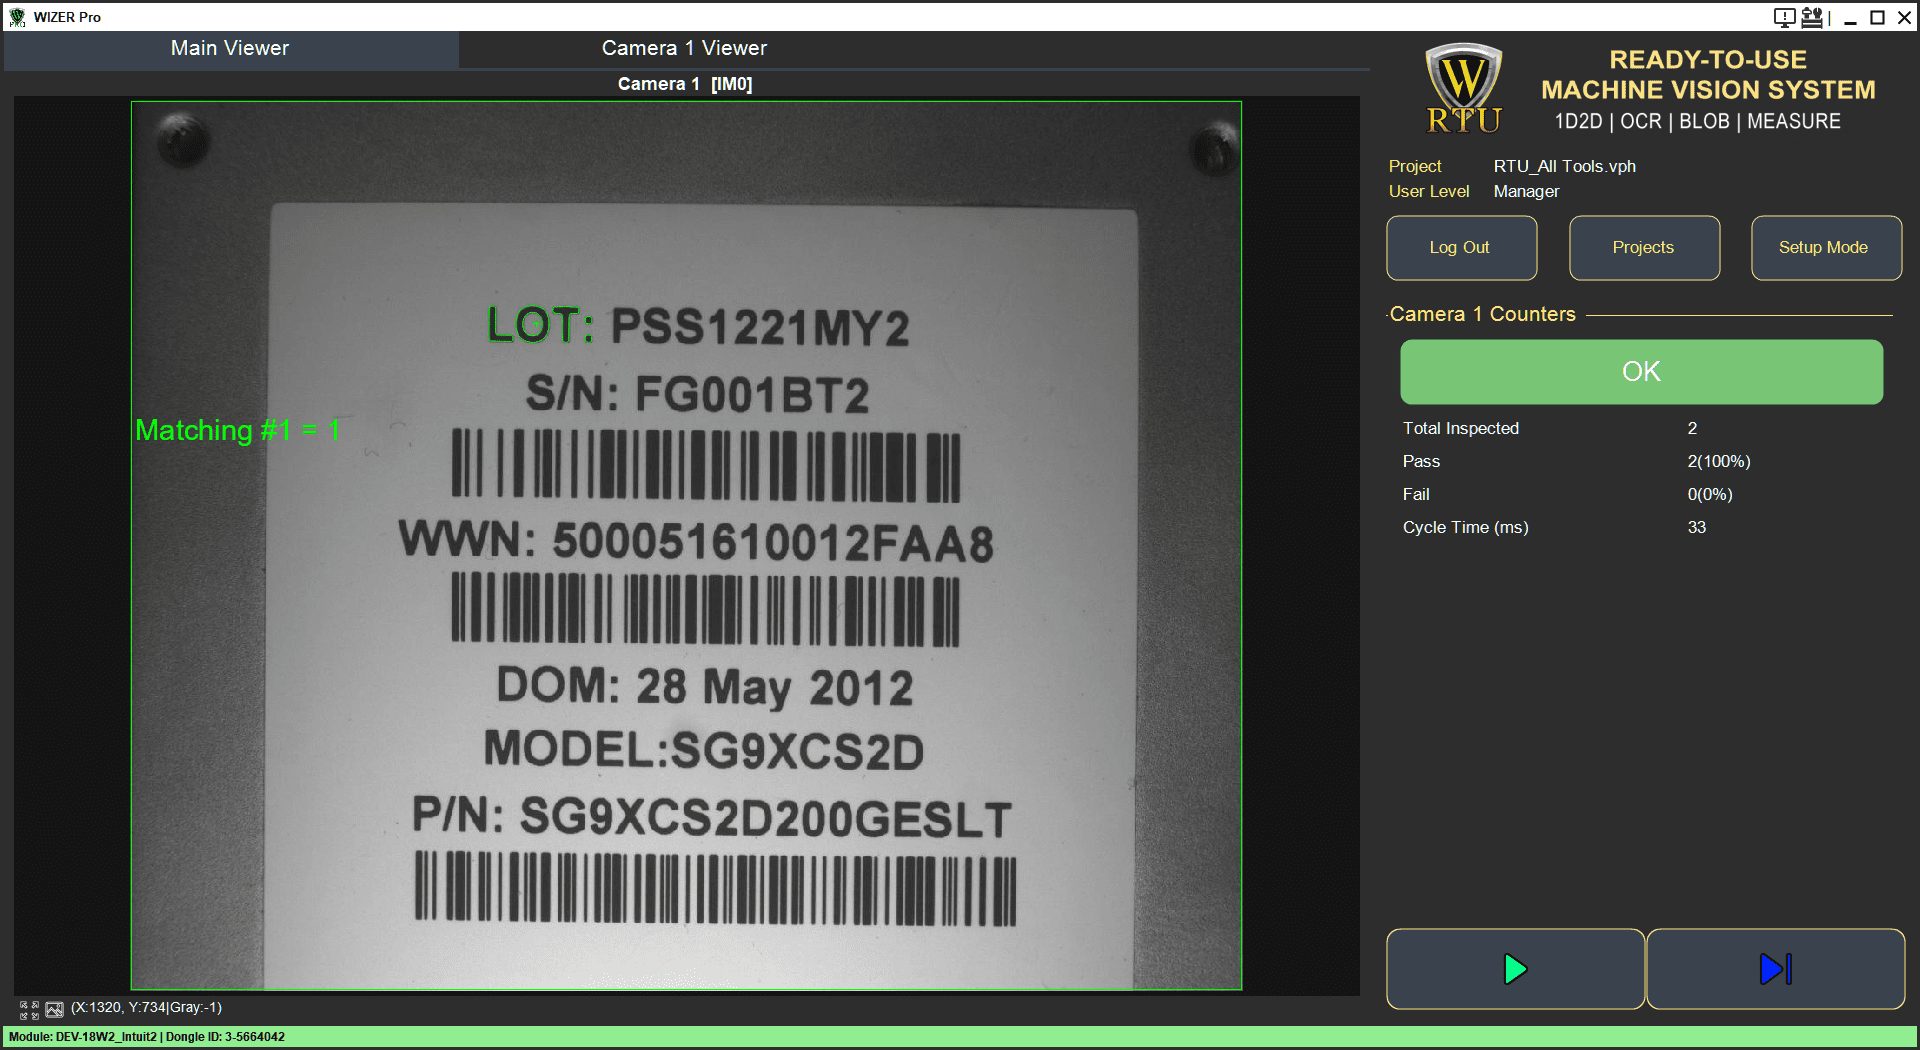The width and height of the screenshot is (1920, 1050).
Task: Click the 'Matching #1 = 1' overlay text
Action: pos(238,431)
